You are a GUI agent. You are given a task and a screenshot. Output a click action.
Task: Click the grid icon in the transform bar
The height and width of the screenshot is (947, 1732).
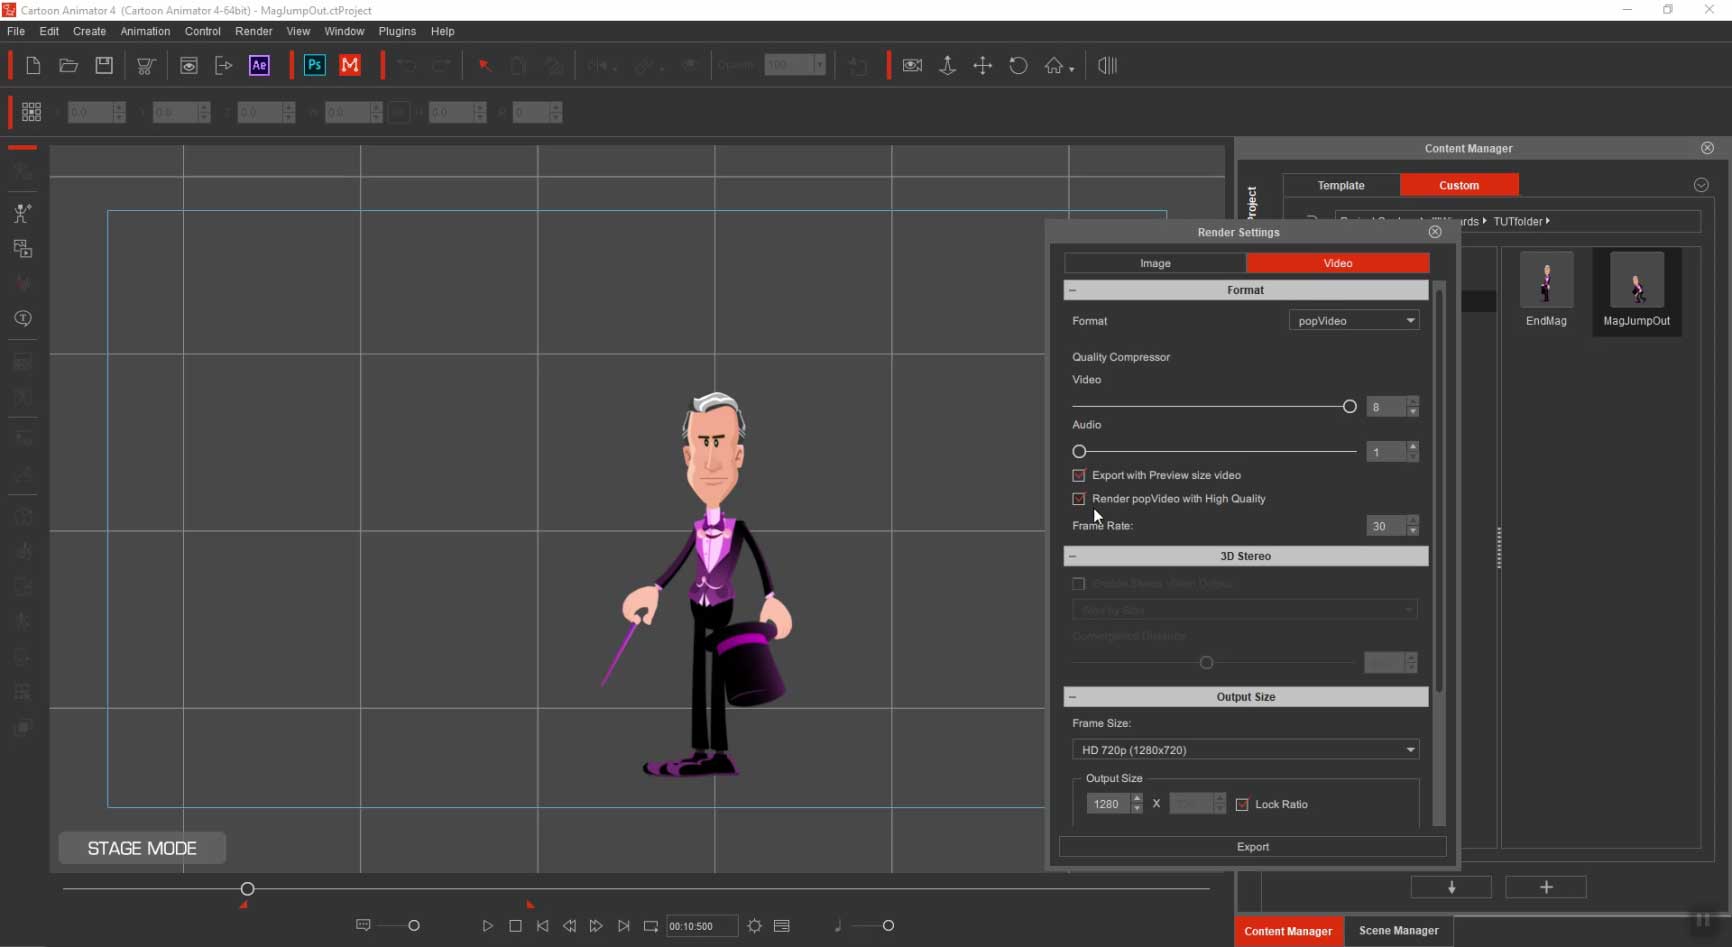(x=32, y=112)
